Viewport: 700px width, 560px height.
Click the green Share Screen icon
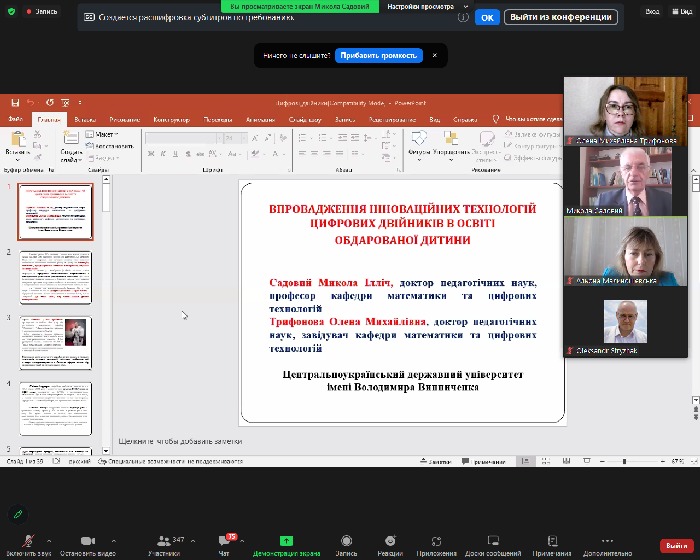286,541
